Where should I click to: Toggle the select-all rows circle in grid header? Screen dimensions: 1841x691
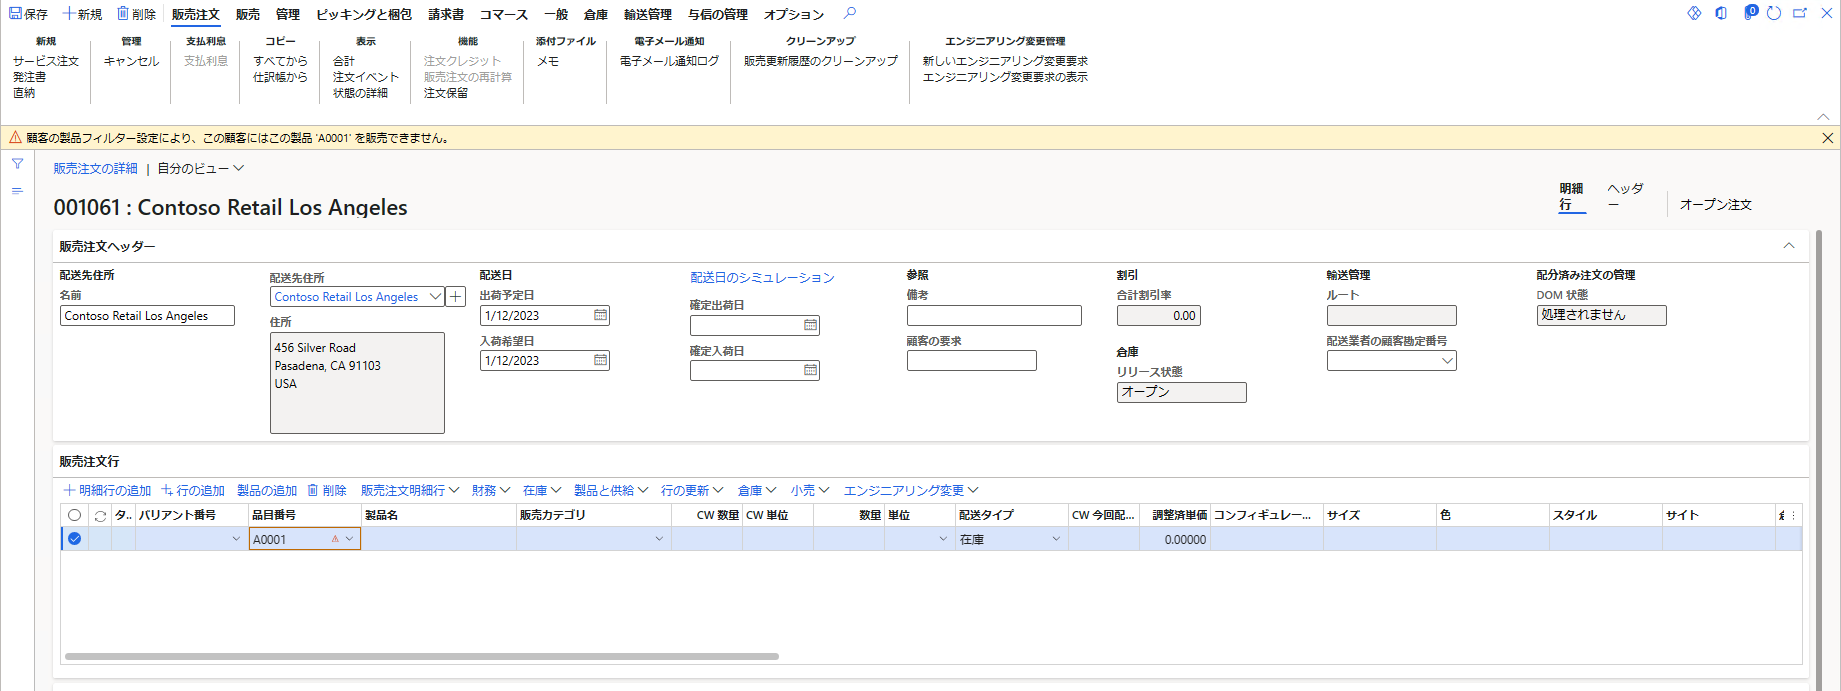click(x=74, y=516)
